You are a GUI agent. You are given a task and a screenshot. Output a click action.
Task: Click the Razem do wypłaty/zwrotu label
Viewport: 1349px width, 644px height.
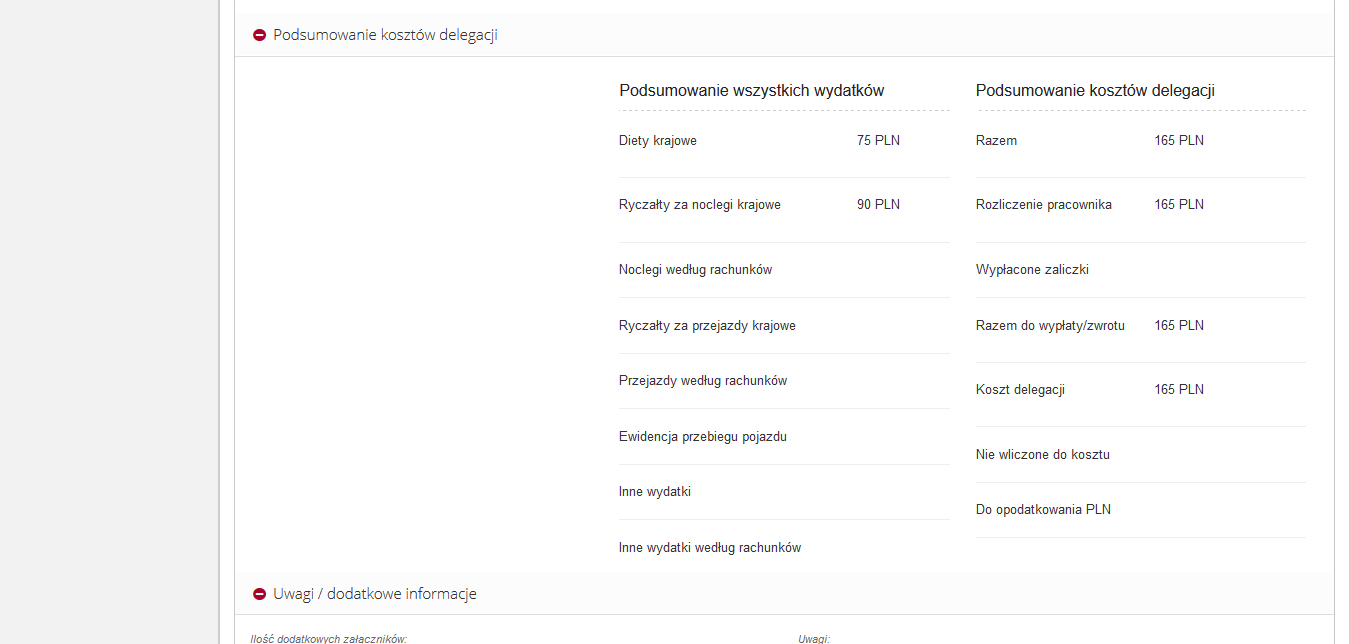click(1050, 326)
